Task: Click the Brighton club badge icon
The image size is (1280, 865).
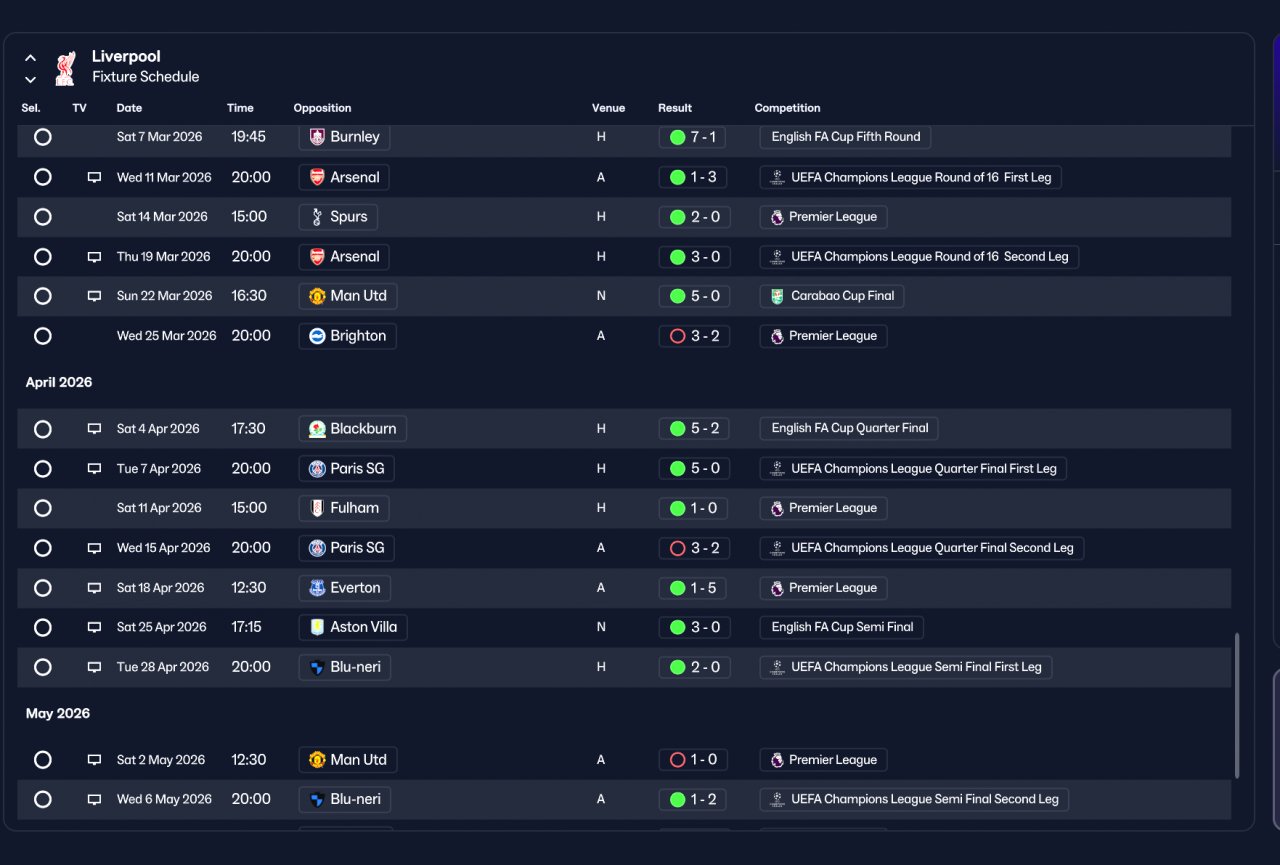Action: click(317, 336)
